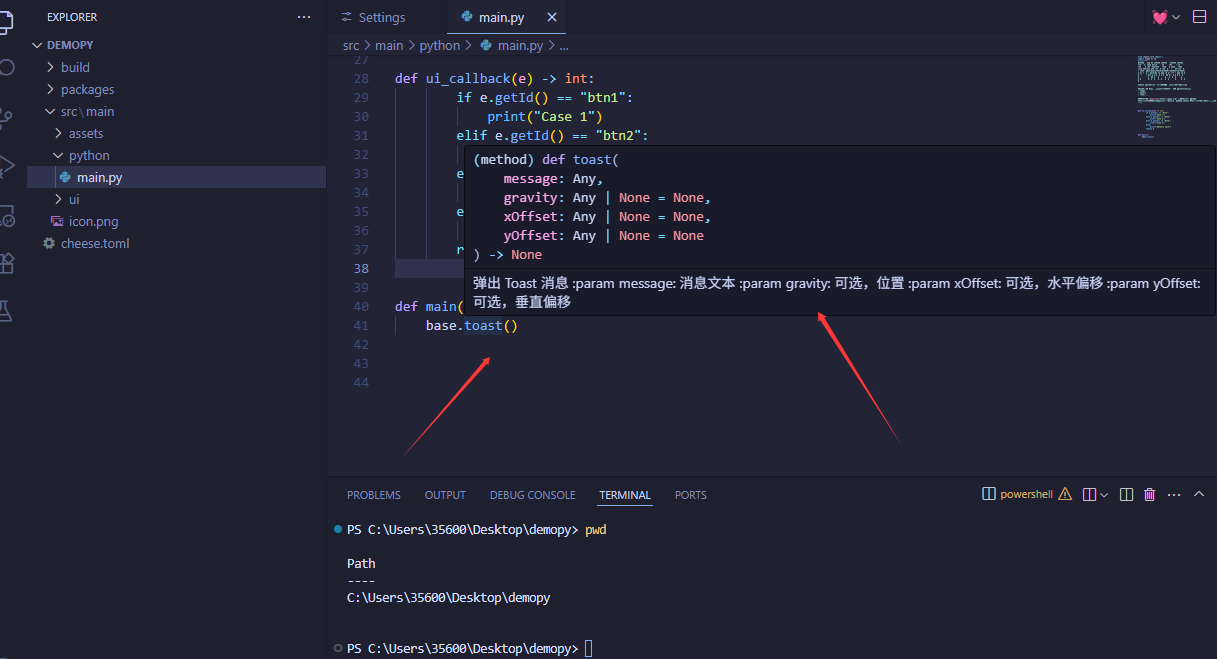
Task: Open terminal panel more actions ellipsis
Action: pyautogui.click(x=1174, y=494)
